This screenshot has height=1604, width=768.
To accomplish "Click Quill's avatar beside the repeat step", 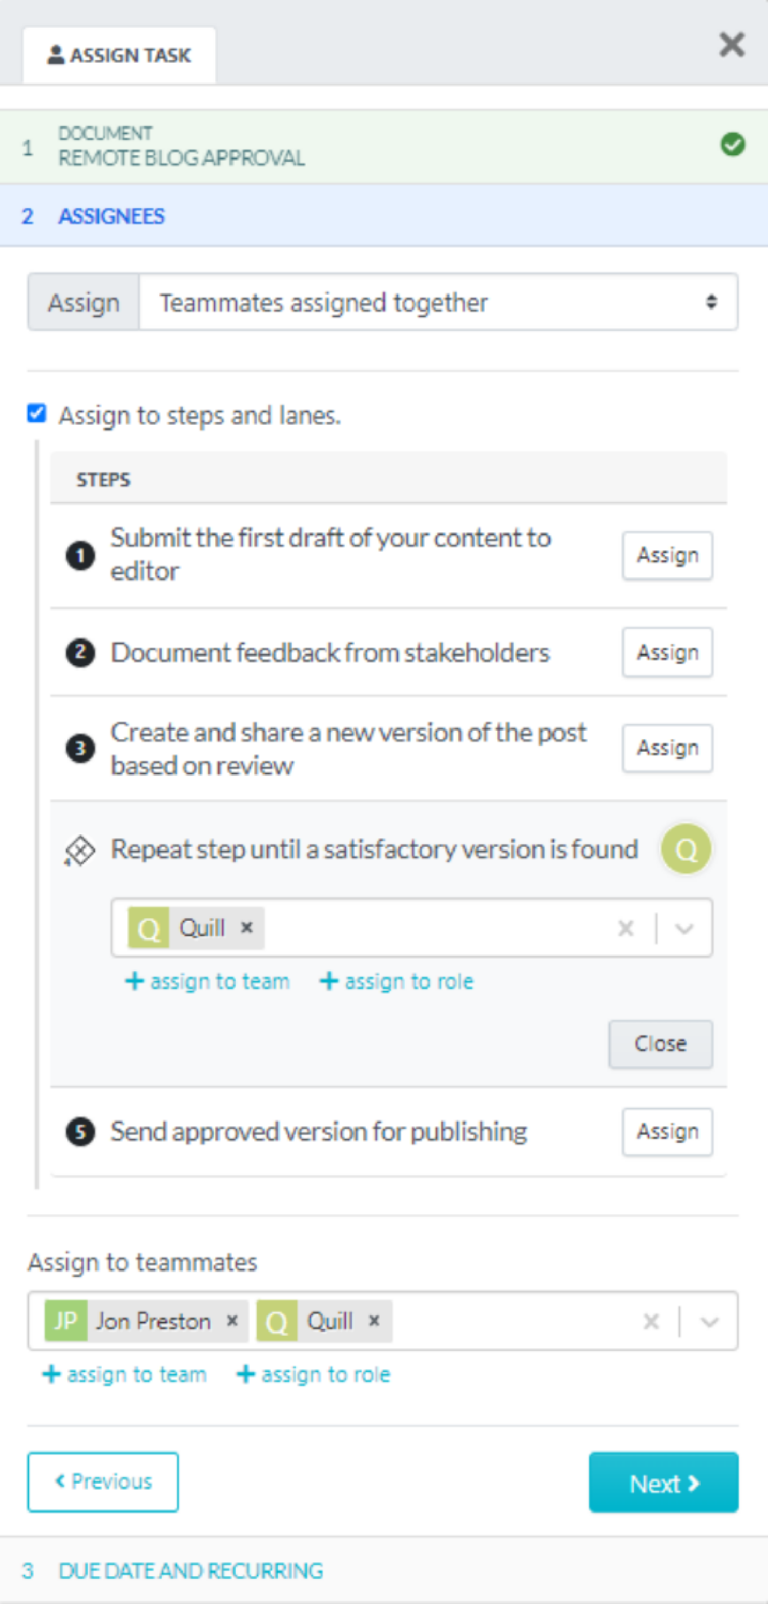I will [686, 848].
